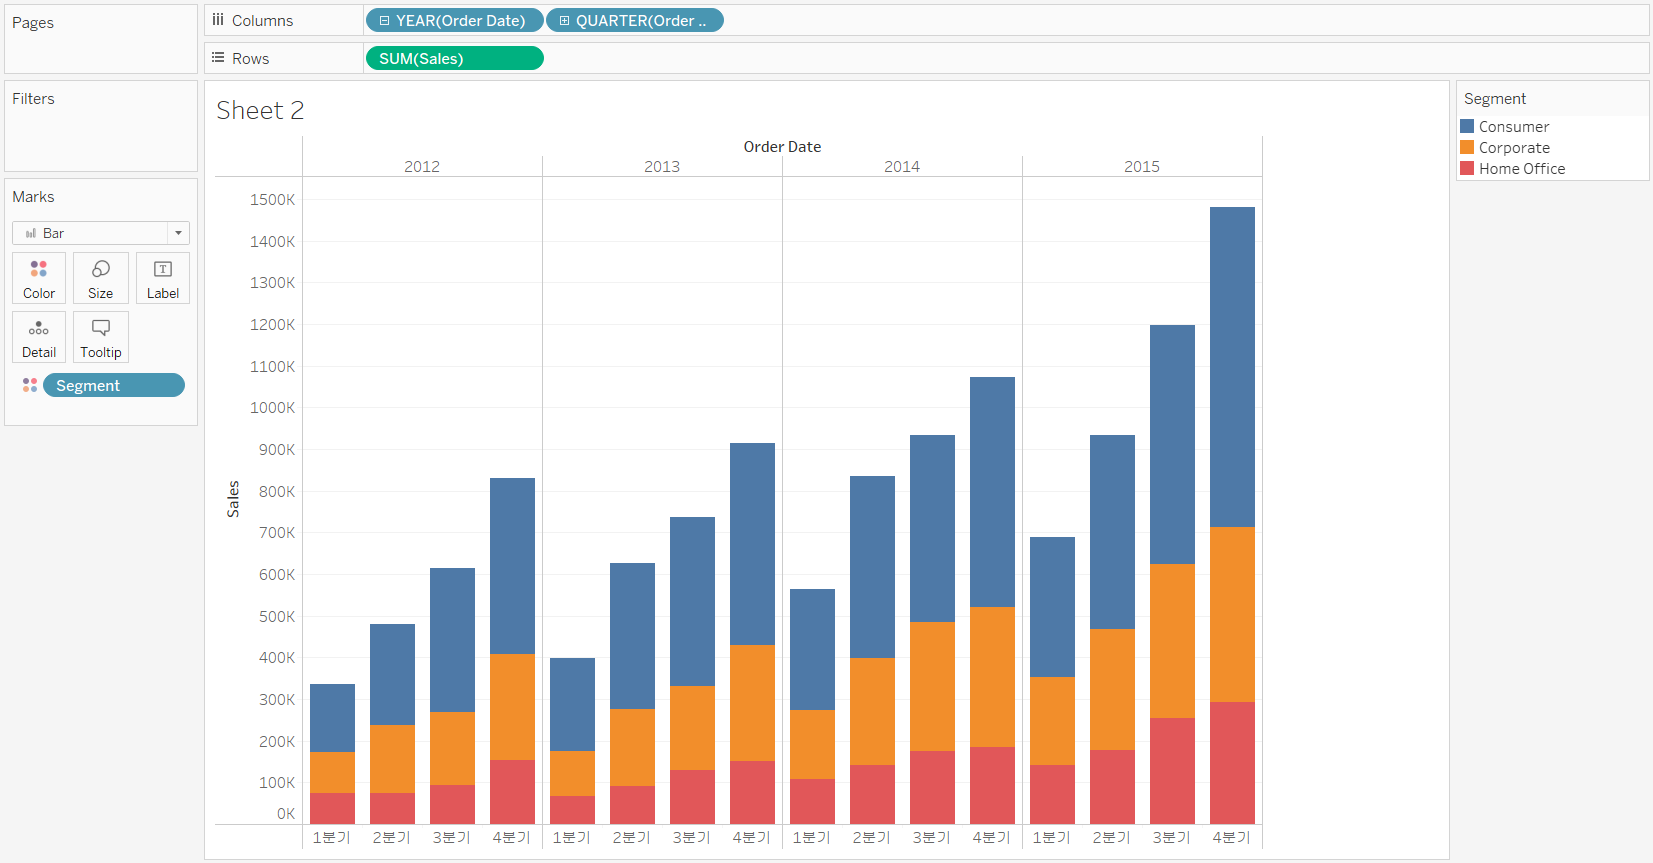The height and width of the screenshot is (863, 1653).
Task: Select the Consumer legend label
Action: 1514,127
